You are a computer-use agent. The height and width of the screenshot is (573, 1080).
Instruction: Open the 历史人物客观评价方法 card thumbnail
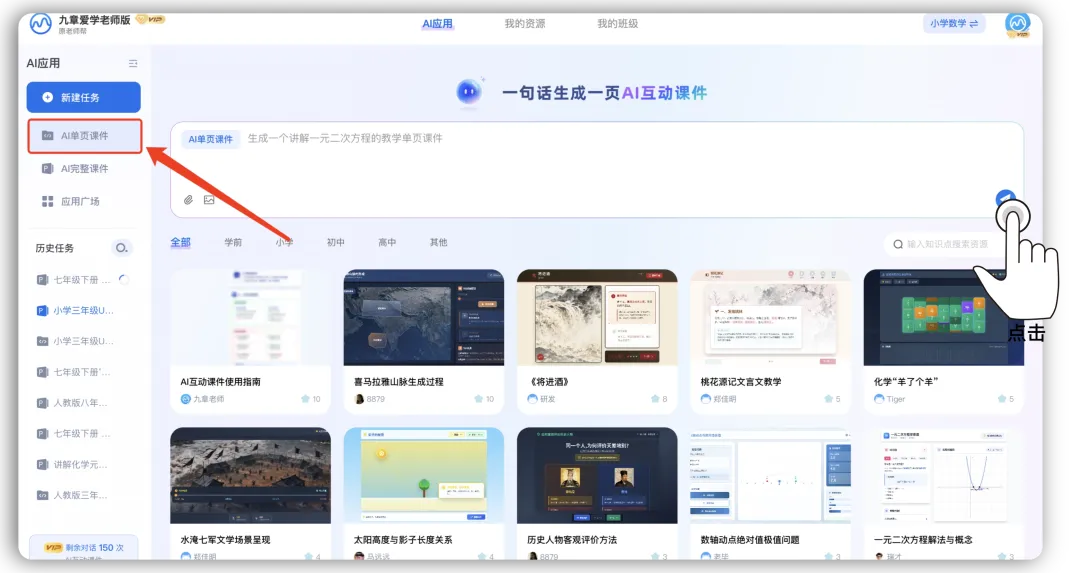point(597,475)
